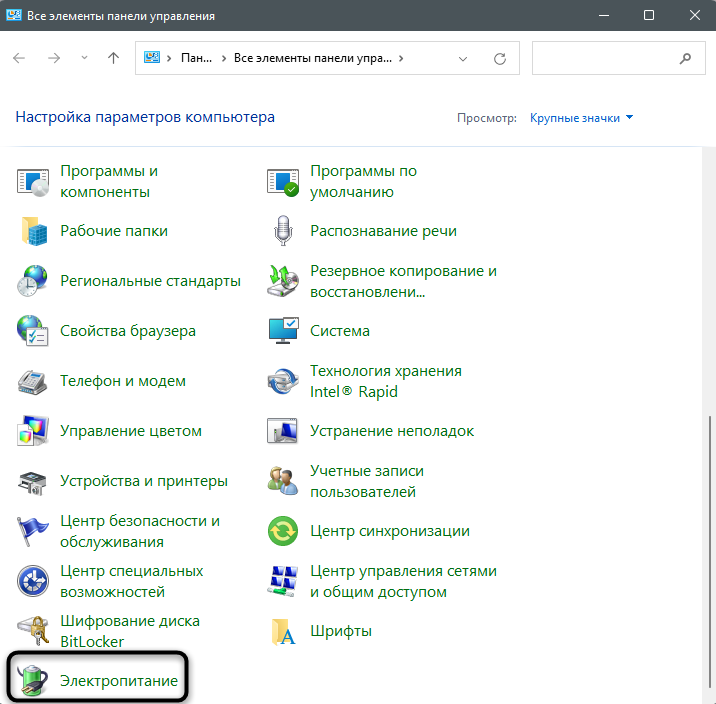This screenshot has height=704, width=716.
Task: Click the Speech Recognition microphone icon
Action: (283, 231)
